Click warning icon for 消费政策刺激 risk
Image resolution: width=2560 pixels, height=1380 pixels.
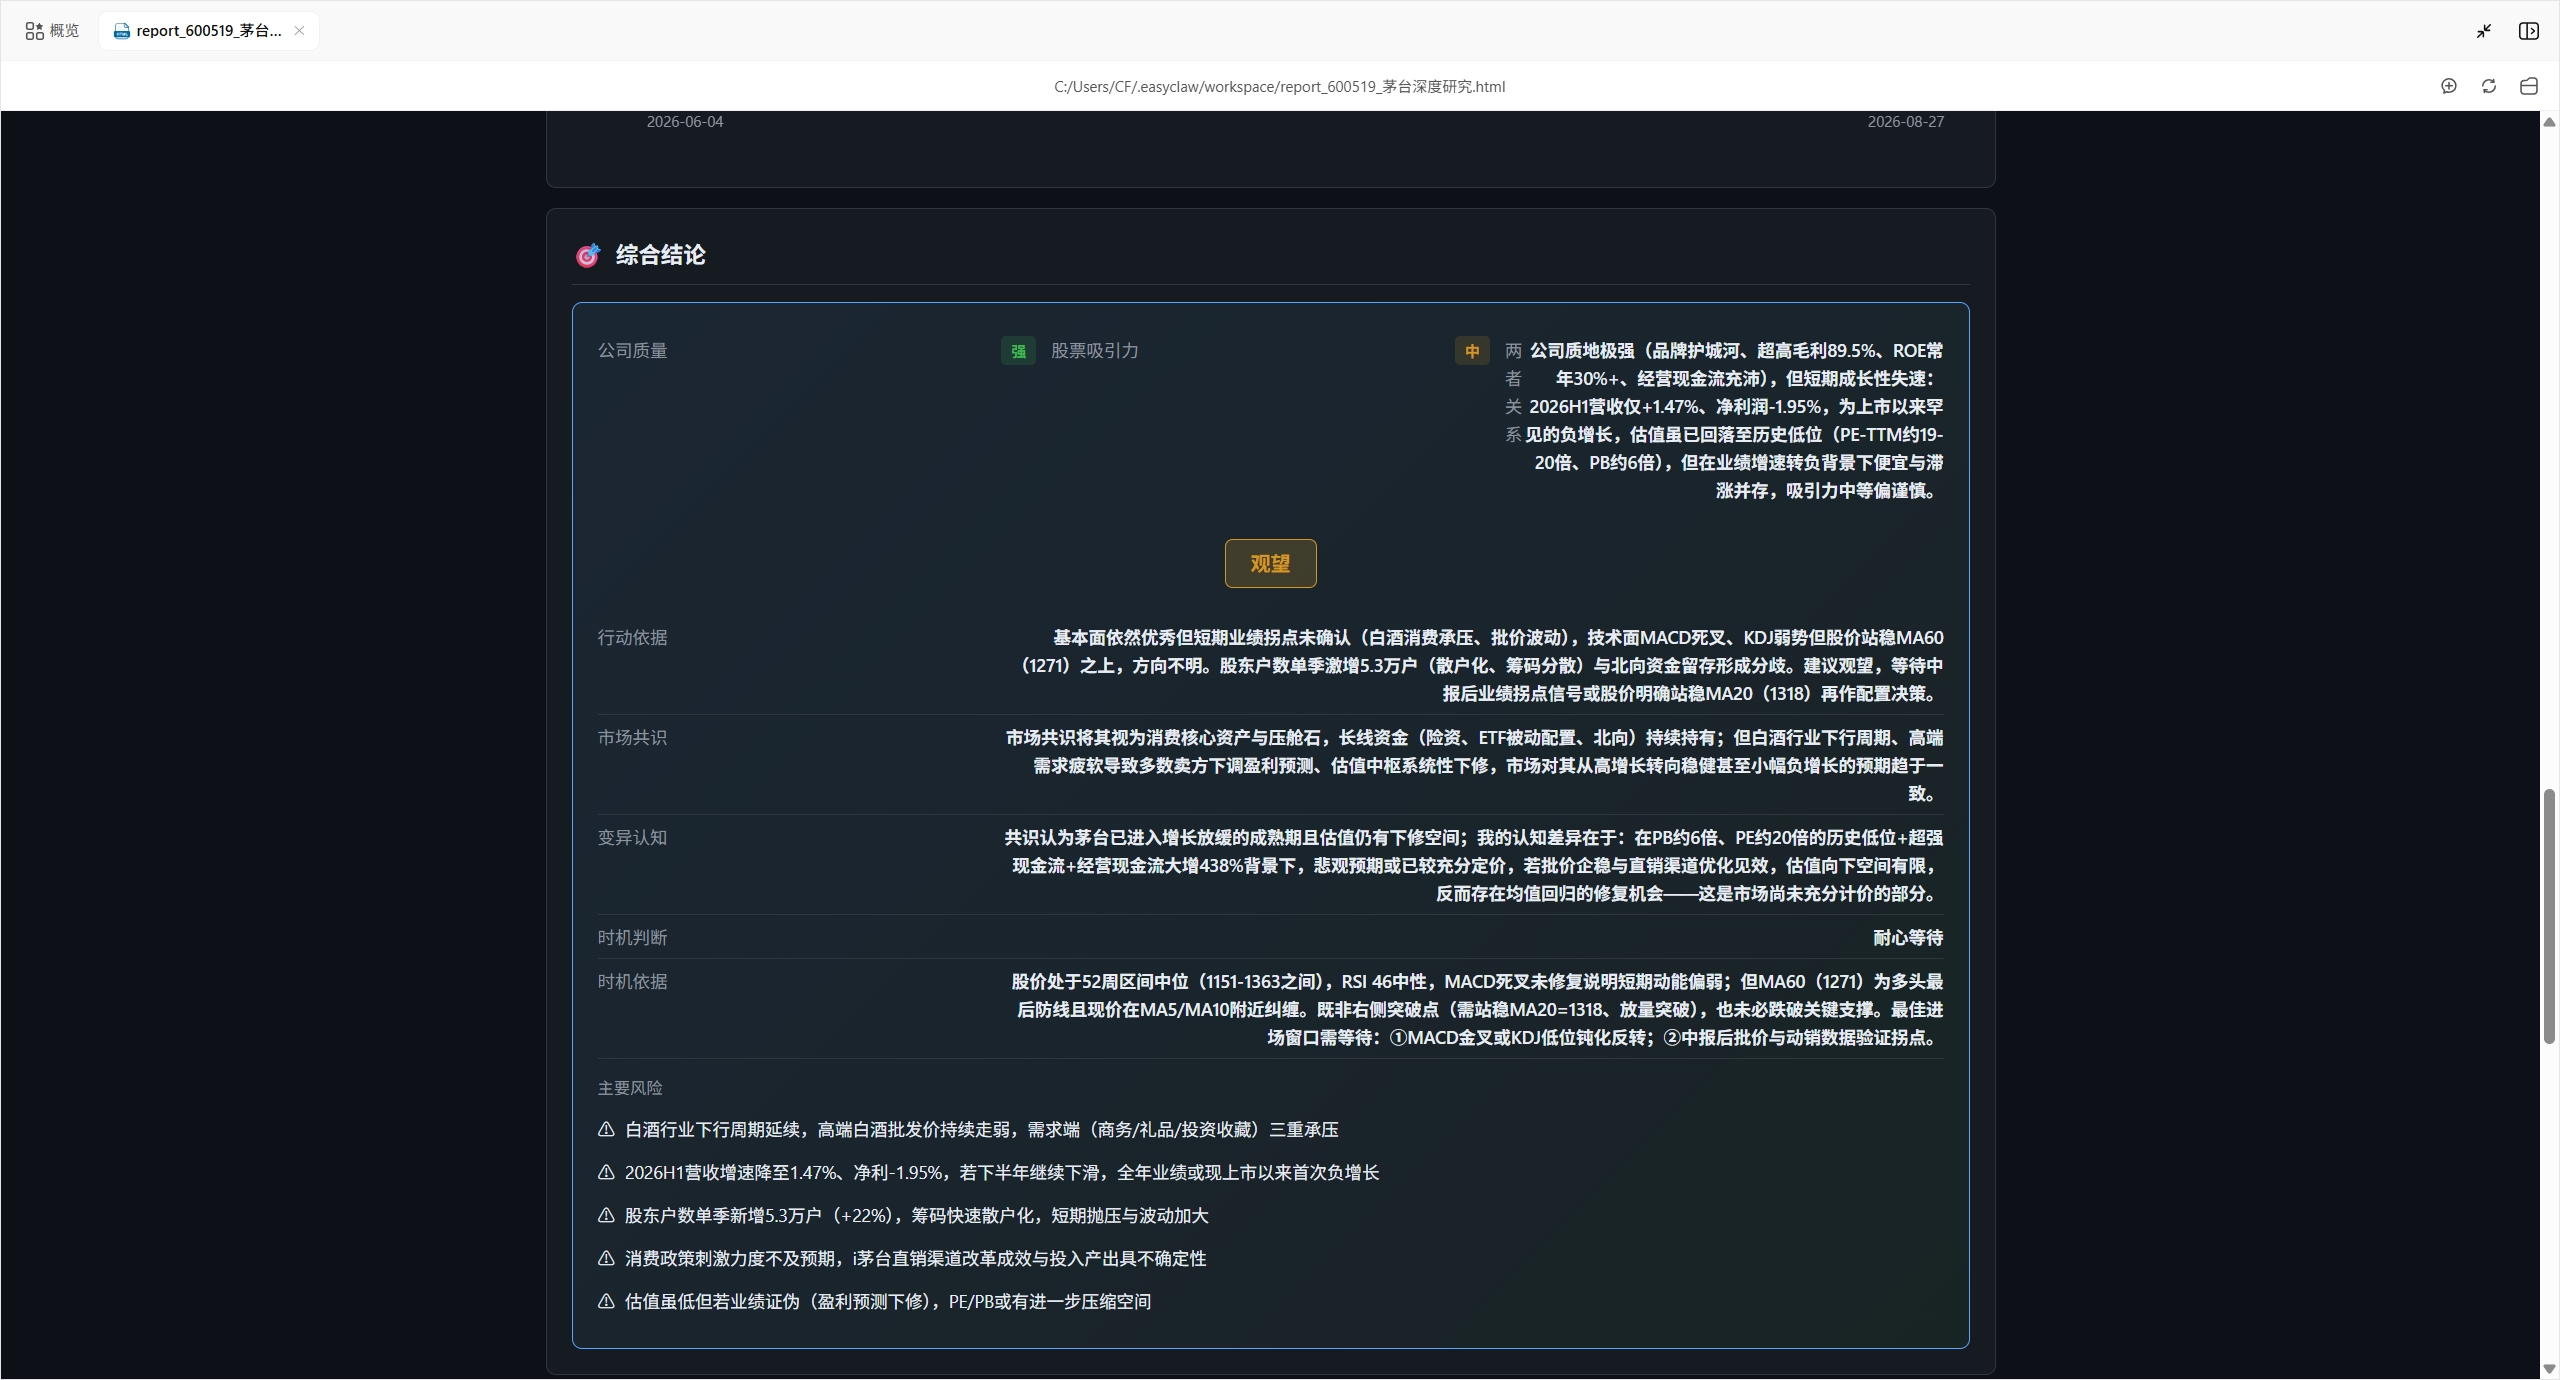click(x=606, y=1259)
